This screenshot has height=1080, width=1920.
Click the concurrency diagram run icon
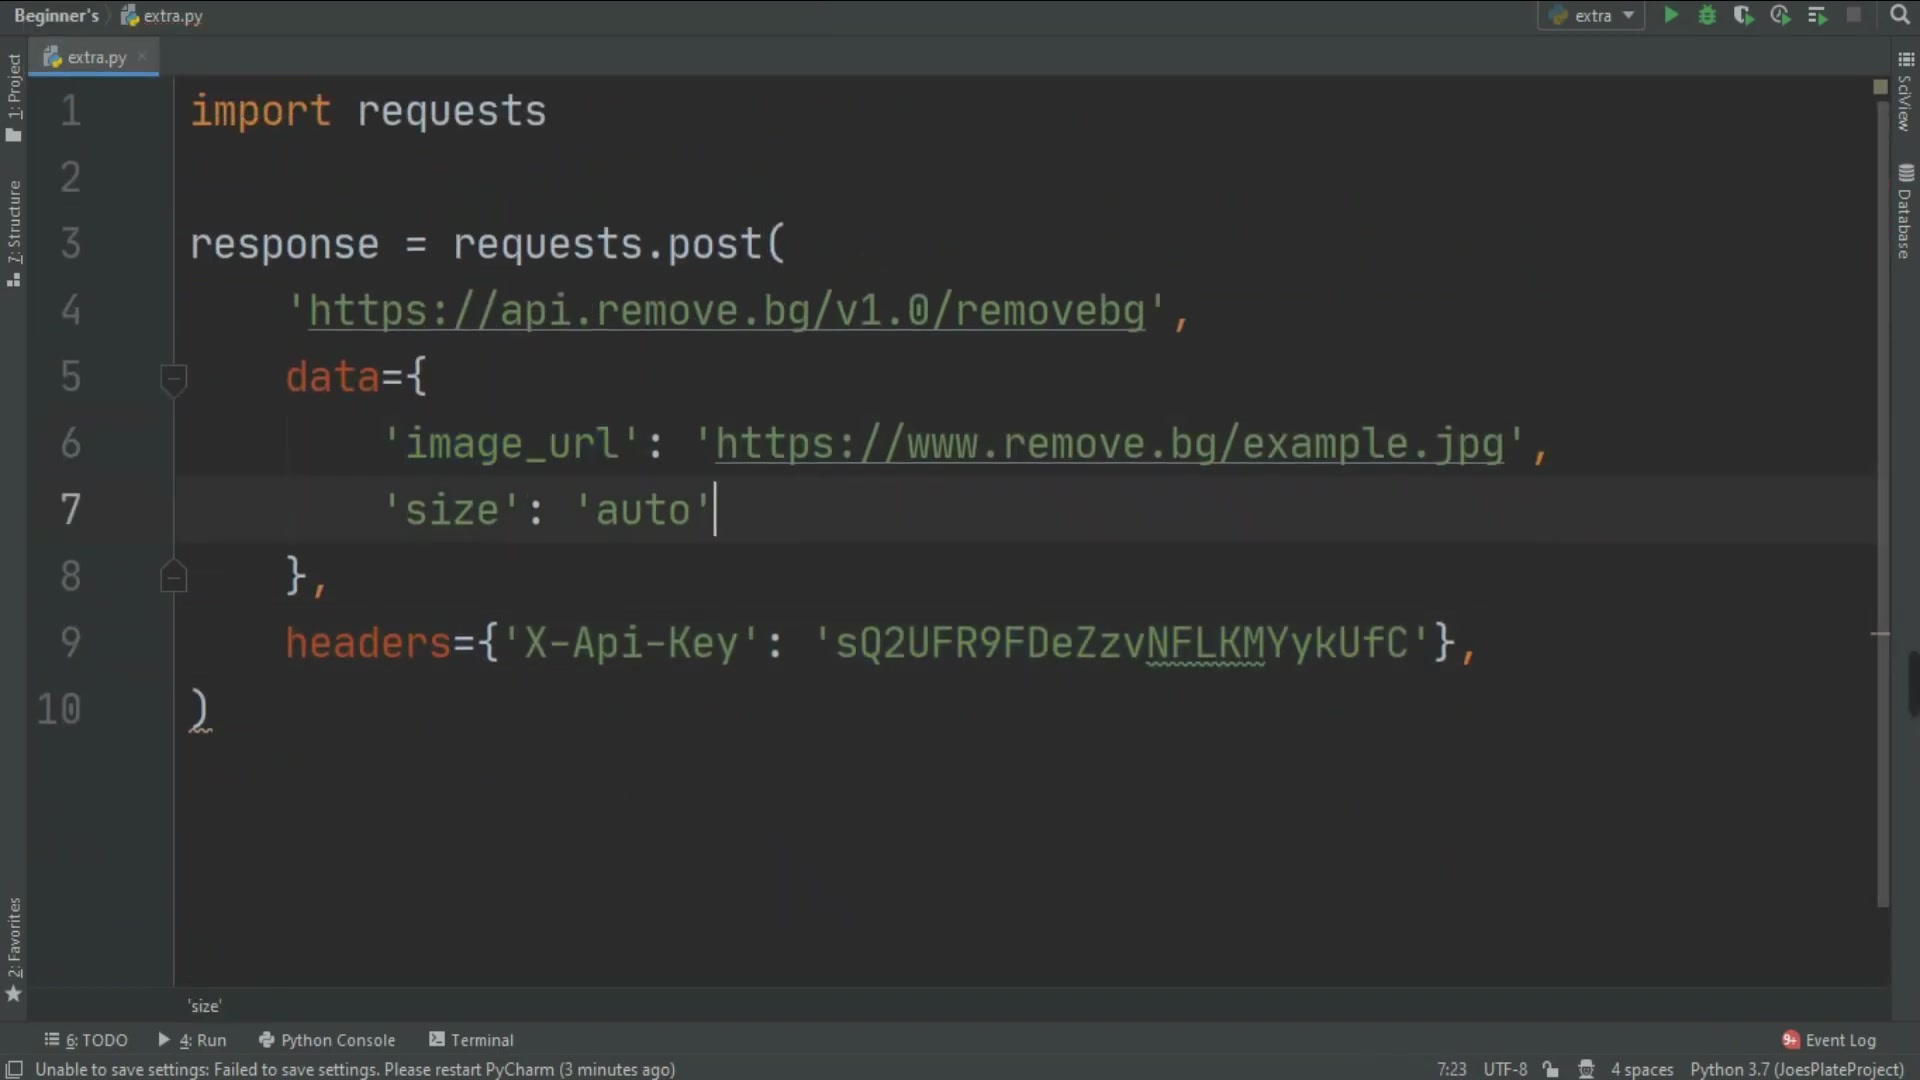(1817, 15)
